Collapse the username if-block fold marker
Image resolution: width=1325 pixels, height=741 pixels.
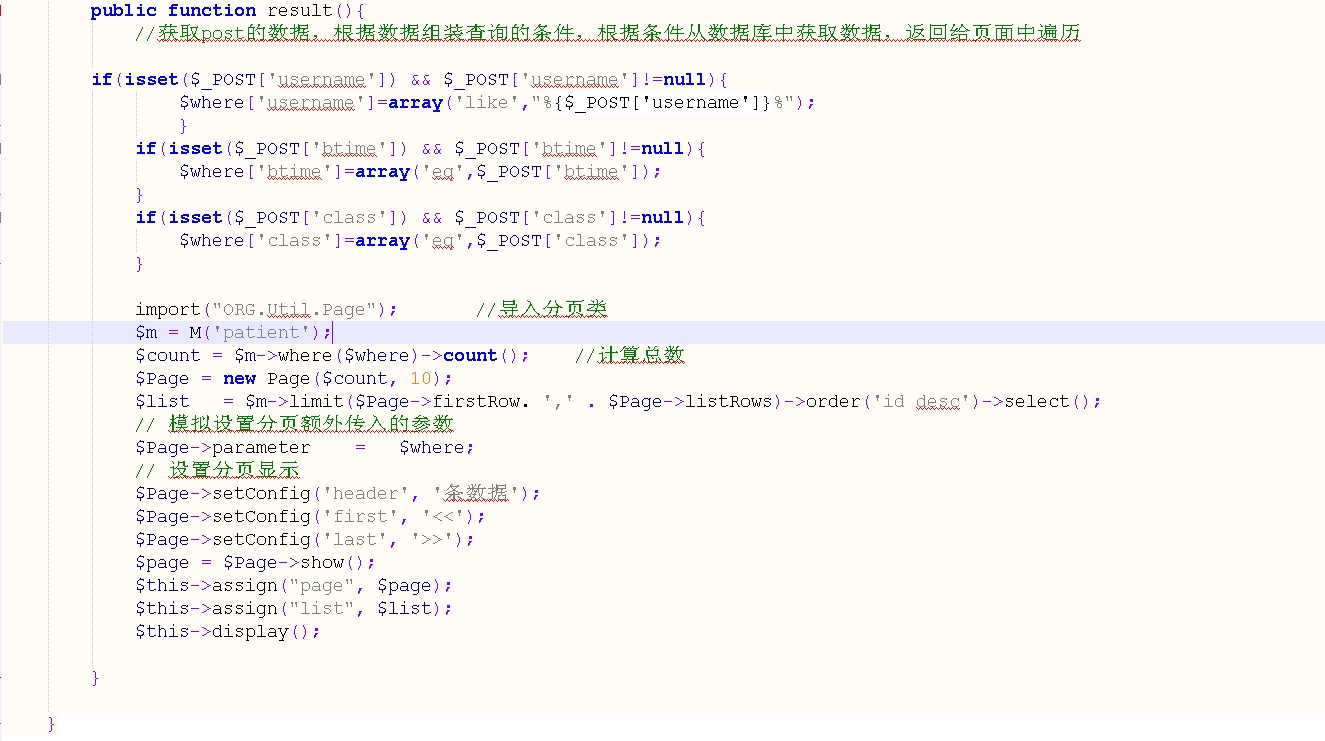(x=2, y=79)
